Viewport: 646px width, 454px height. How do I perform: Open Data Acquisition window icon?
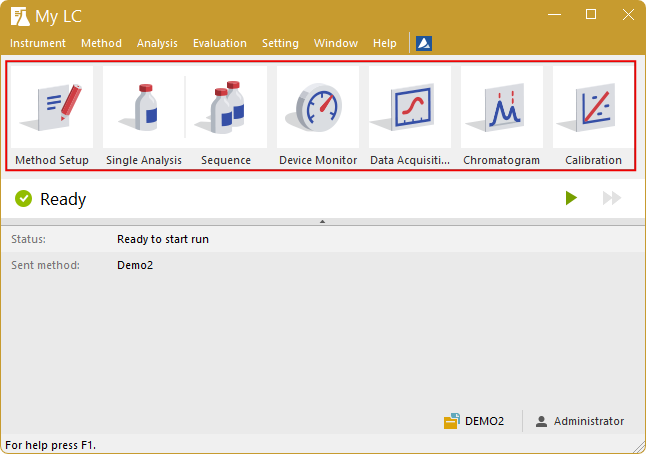pos(410,107)
